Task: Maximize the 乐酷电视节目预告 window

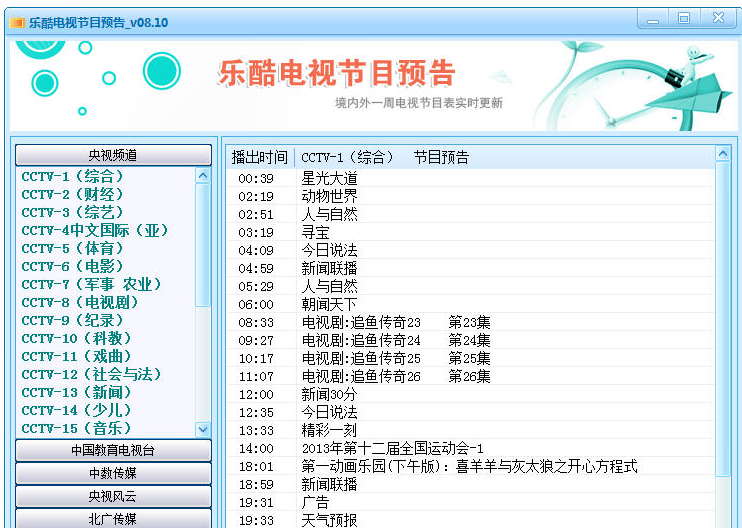Action: [x=684, y=19]
